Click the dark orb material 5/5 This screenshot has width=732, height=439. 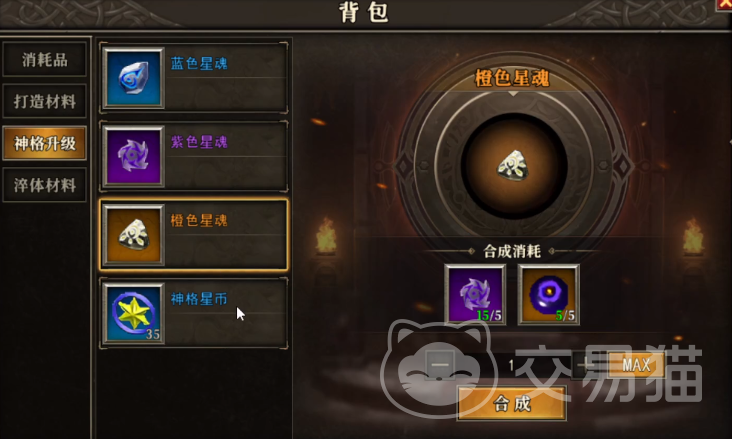coord(549,294)
